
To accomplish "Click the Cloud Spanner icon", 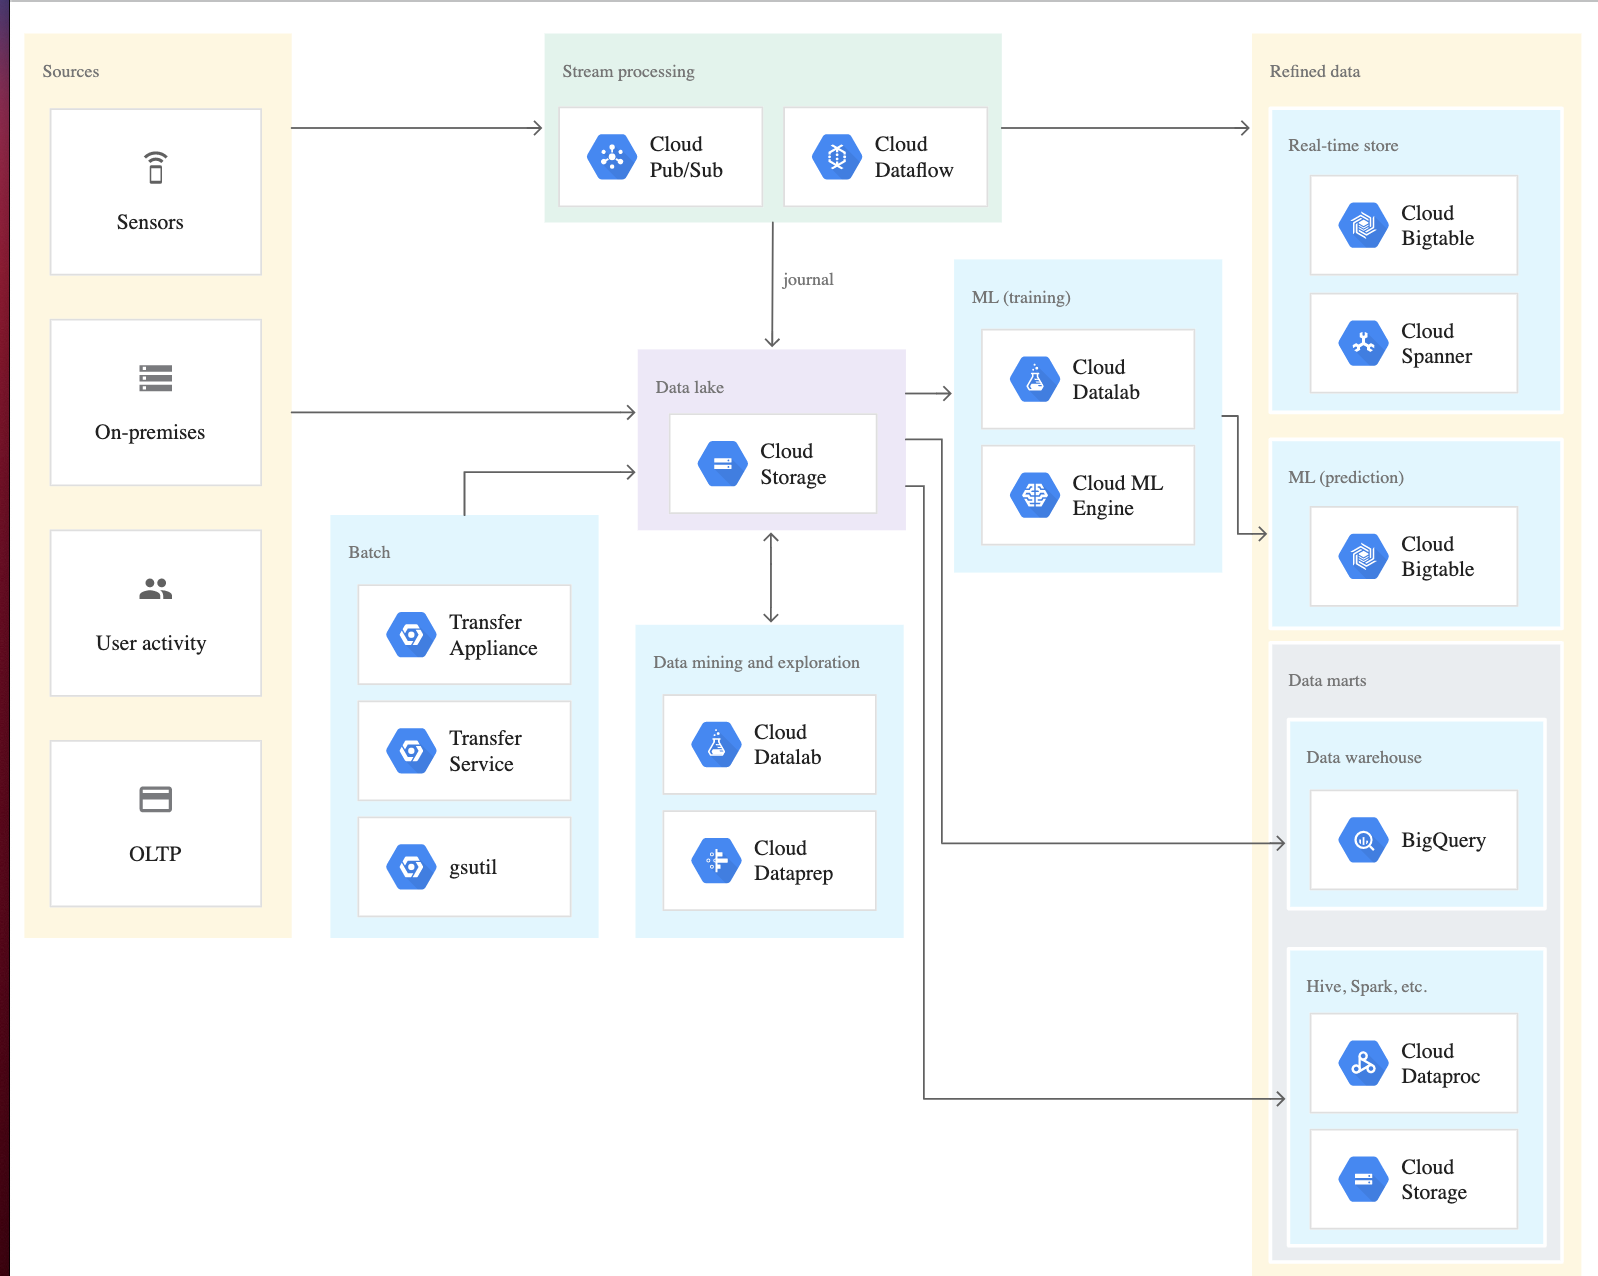I will tap(1363, 343).
